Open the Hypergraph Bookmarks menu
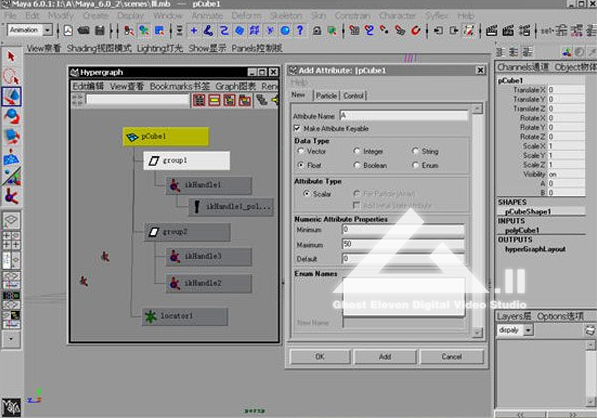 [x=180, y=86]
